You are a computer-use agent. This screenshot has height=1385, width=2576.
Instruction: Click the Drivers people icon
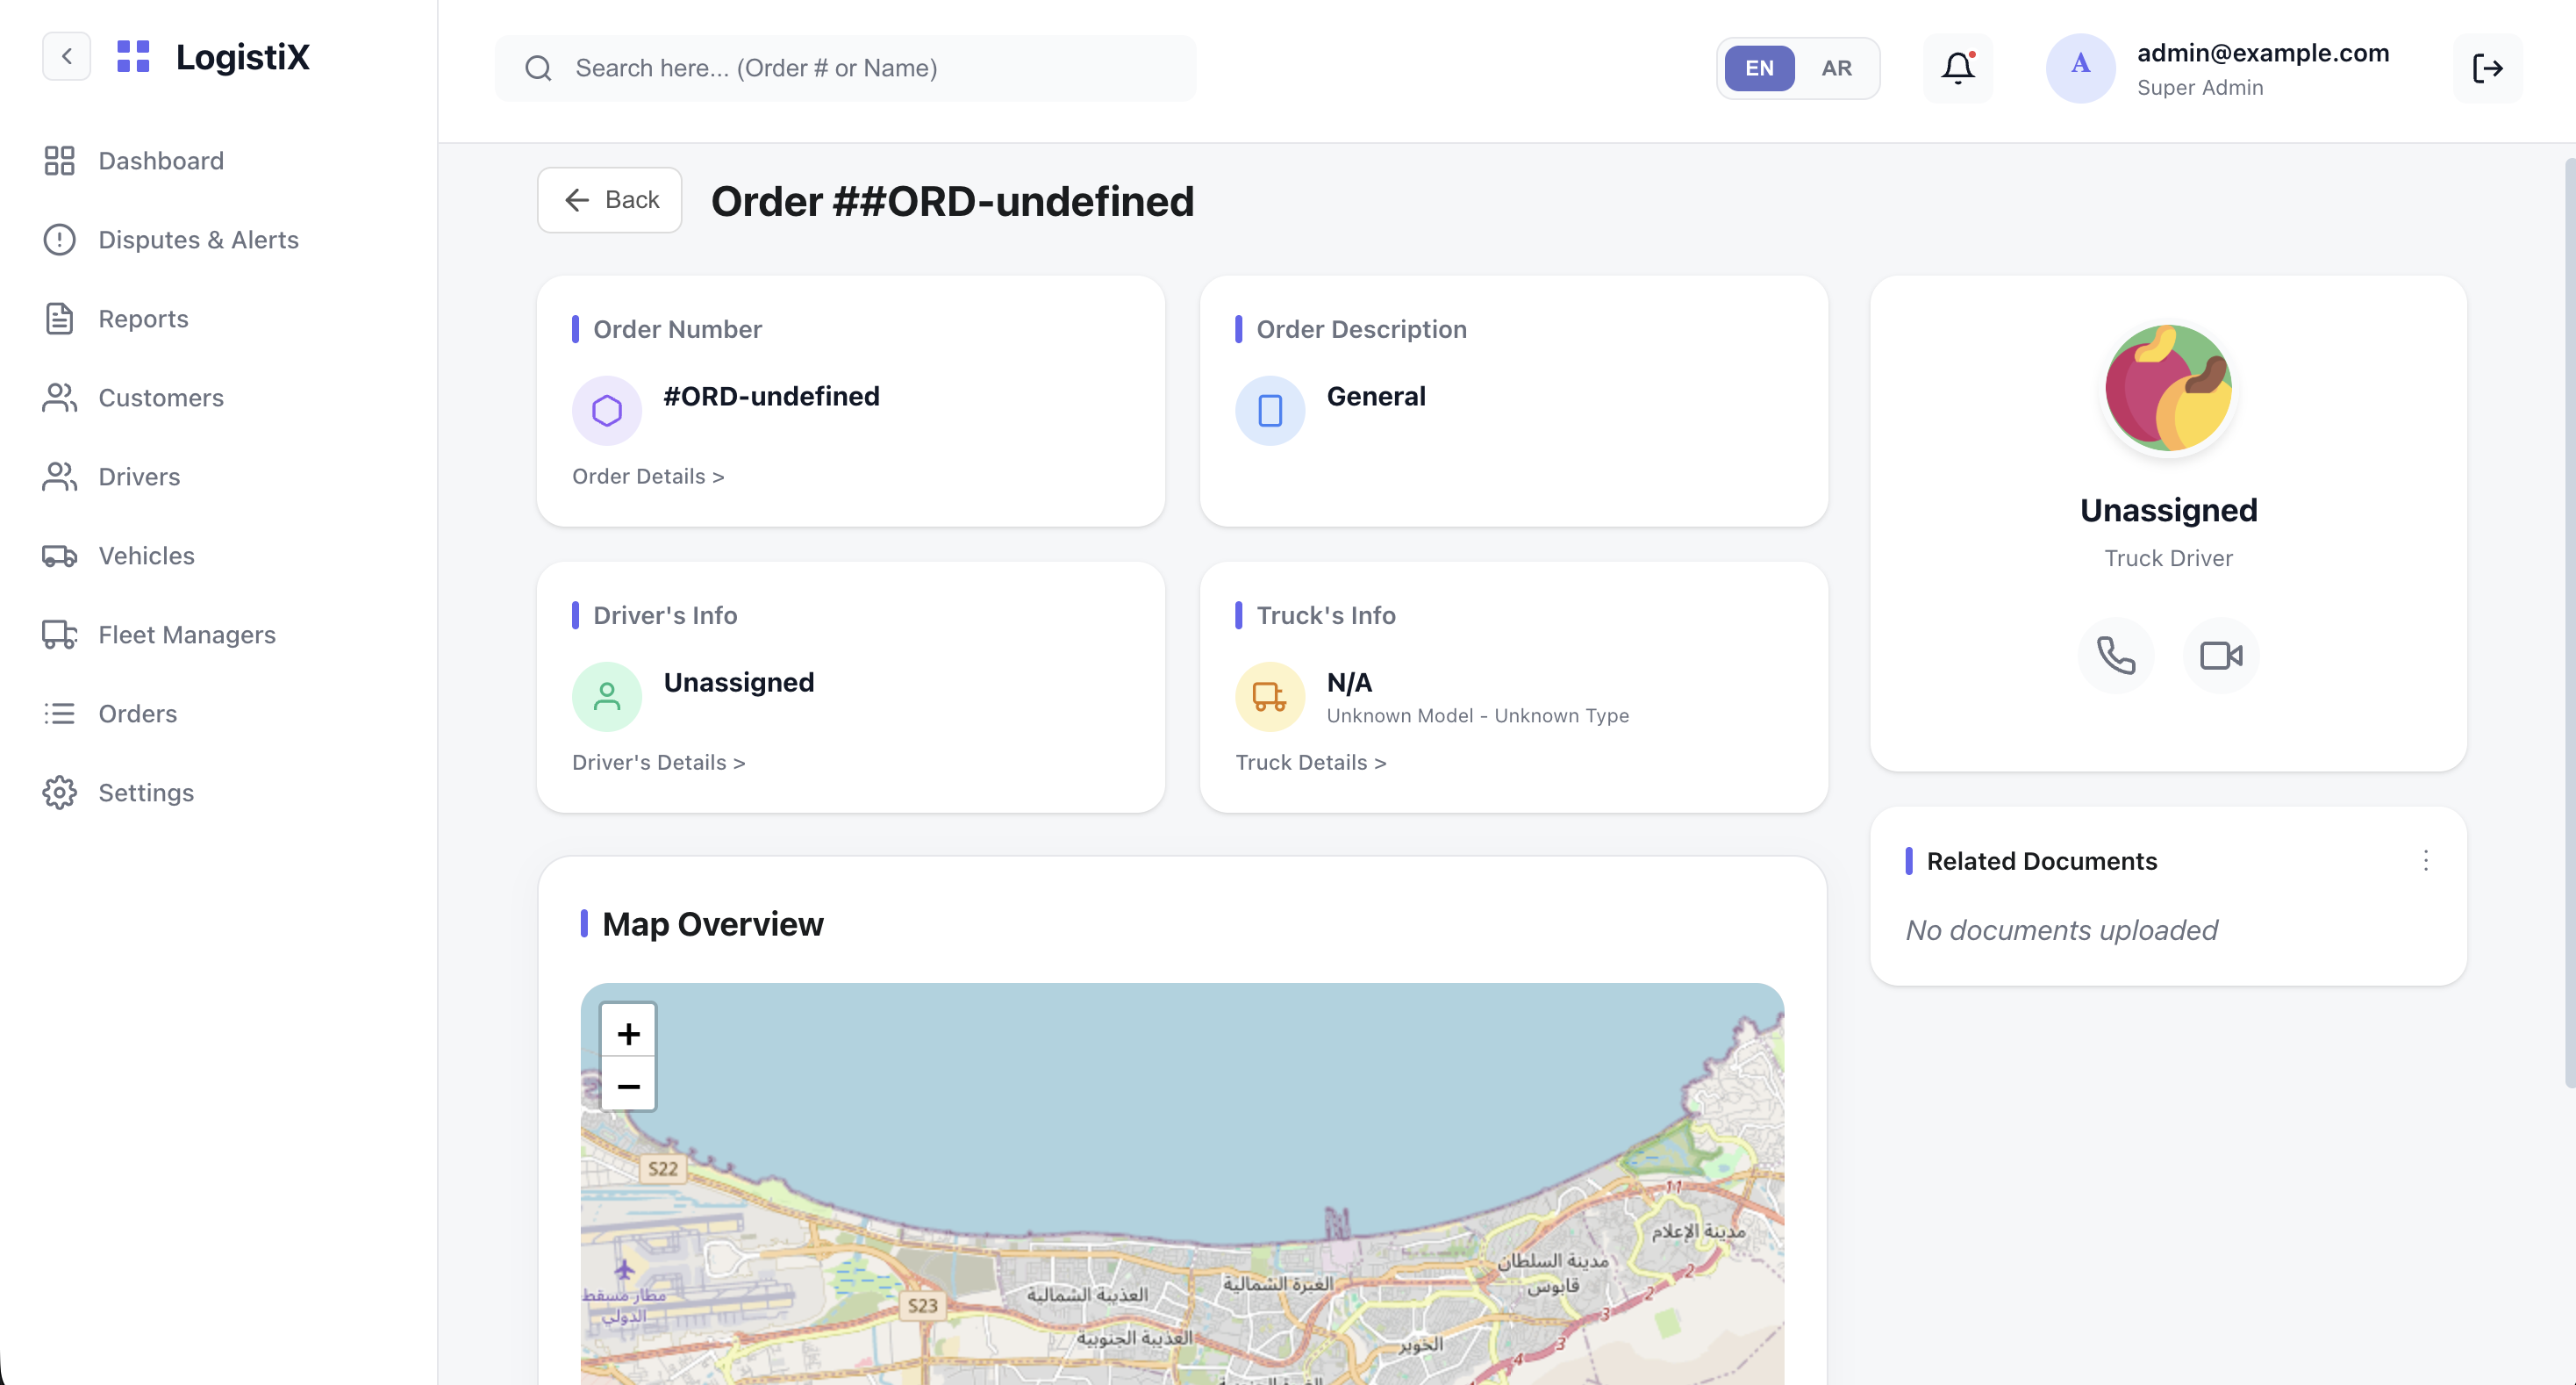click(60, 477)
